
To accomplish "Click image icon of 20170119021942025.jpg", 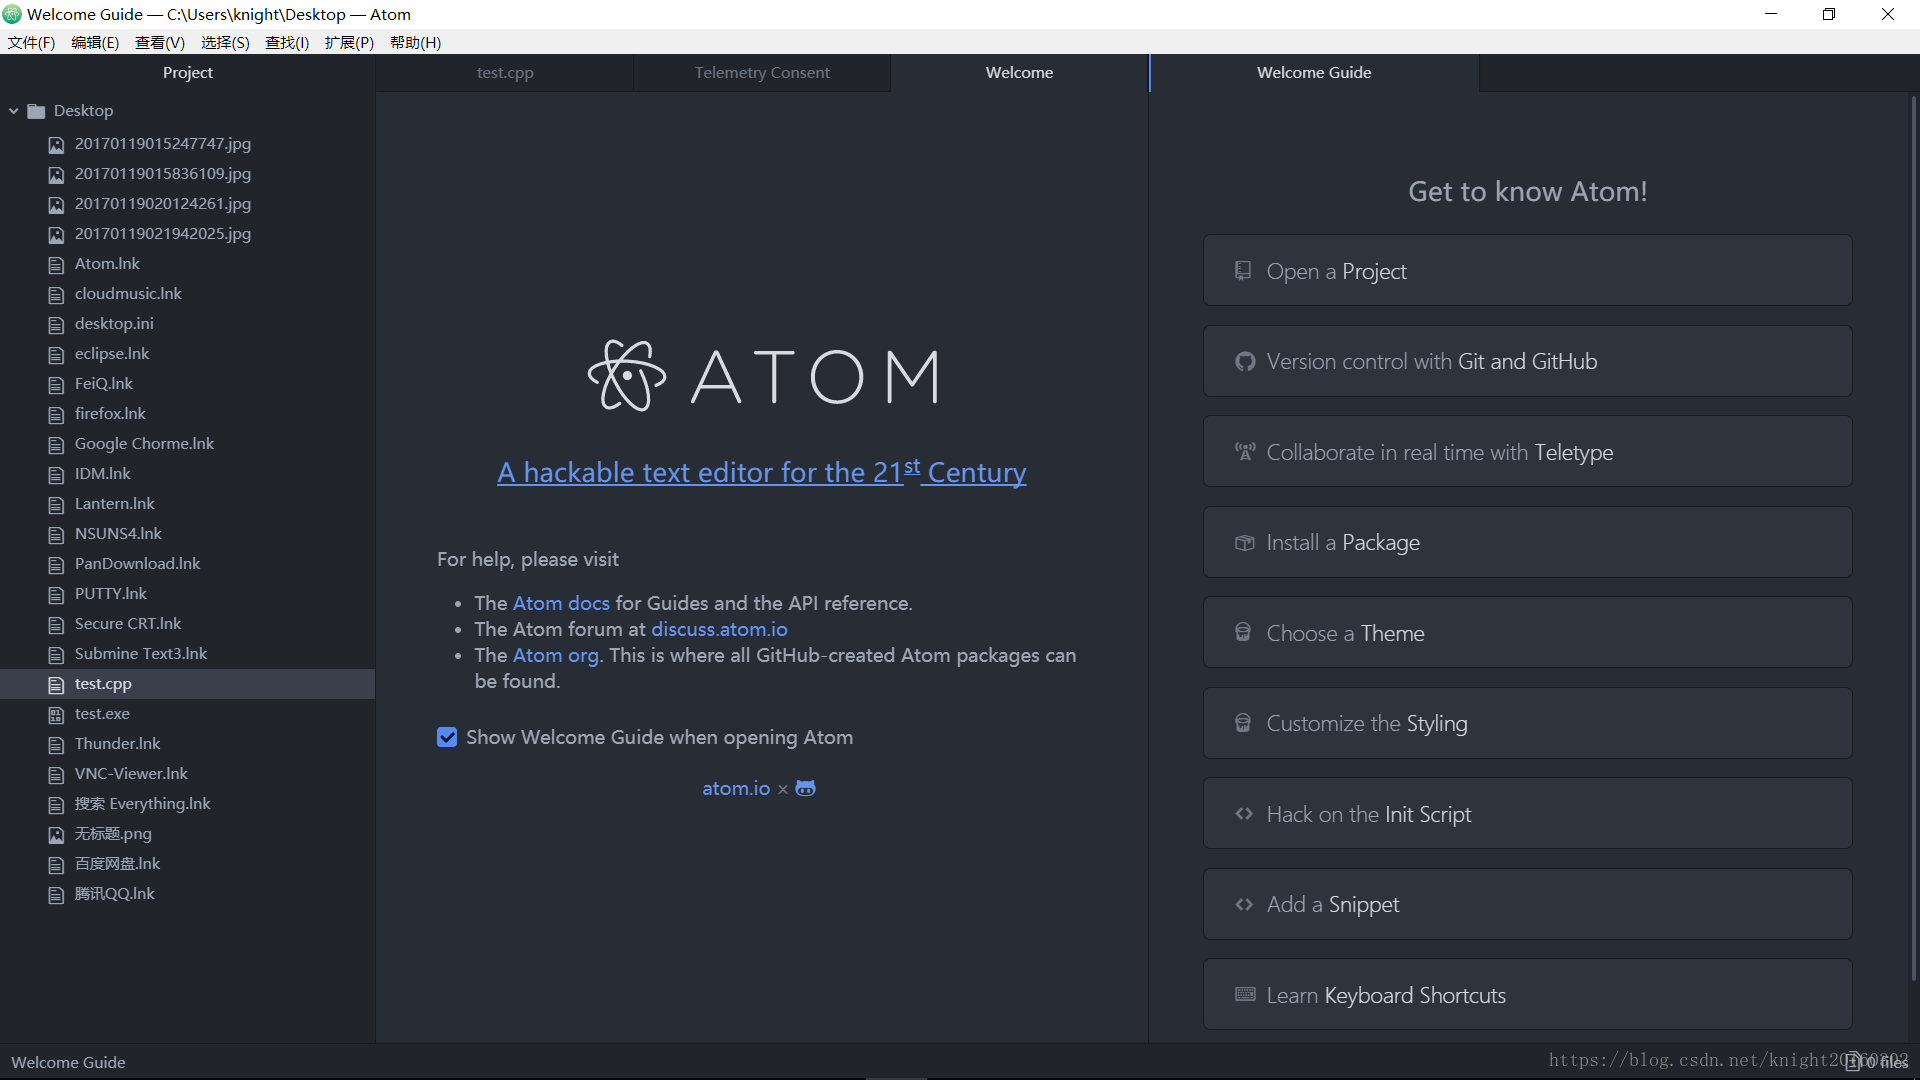I will (x=56, y=235).
